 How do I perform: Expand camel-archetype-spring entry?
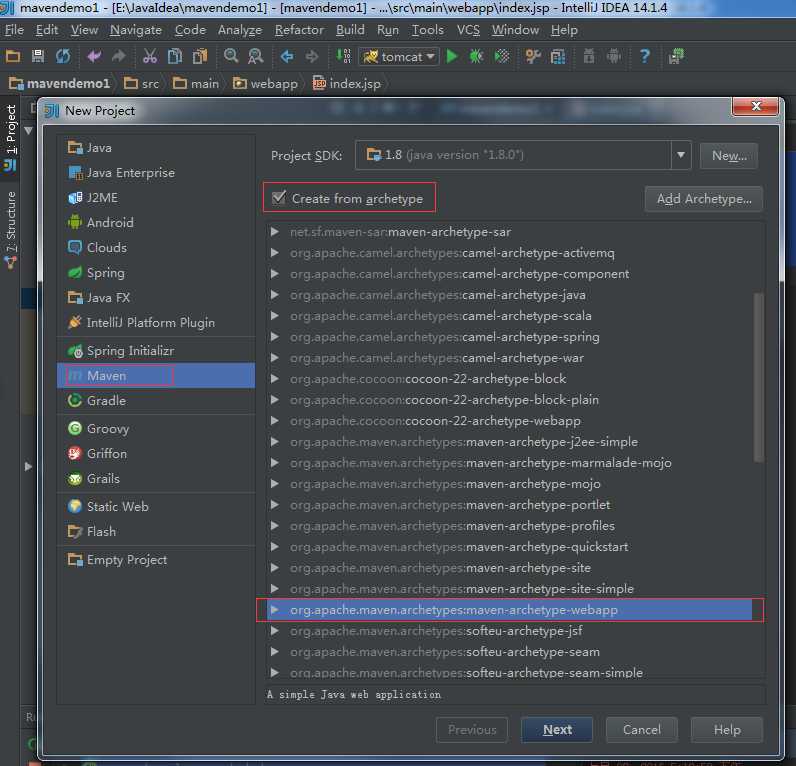(x=275, y=337)
